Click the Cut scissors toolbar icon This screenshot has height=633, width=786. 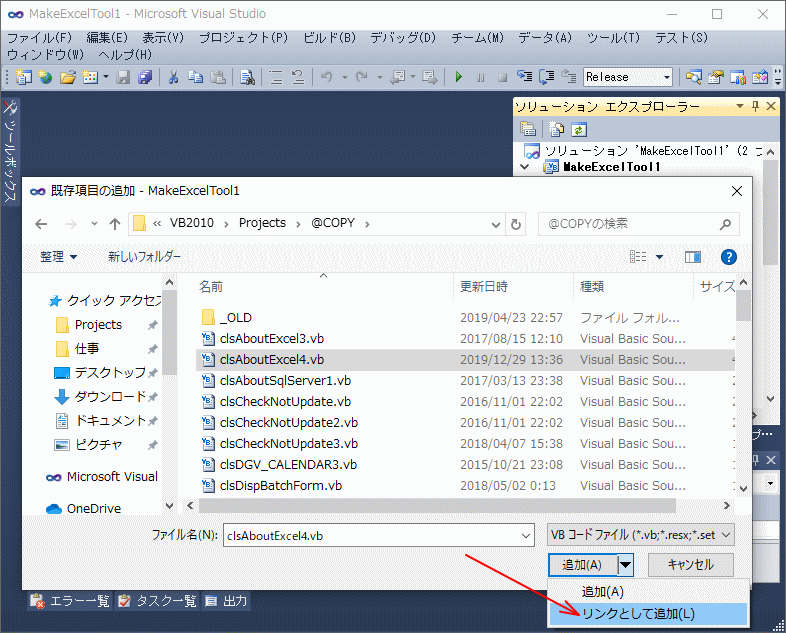[173, 77]
